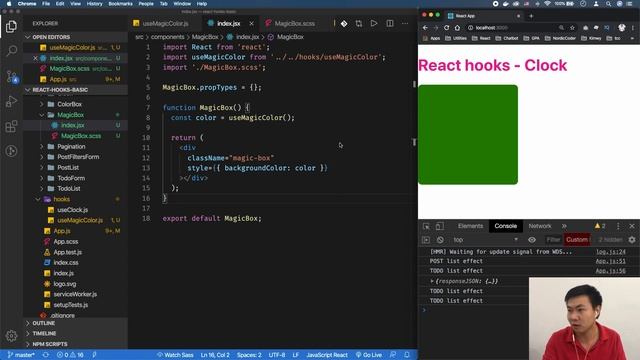This screenshot has height=360, width=640.
Task: Open the Chrome Bookmarks menu
Action: point(120,4)
